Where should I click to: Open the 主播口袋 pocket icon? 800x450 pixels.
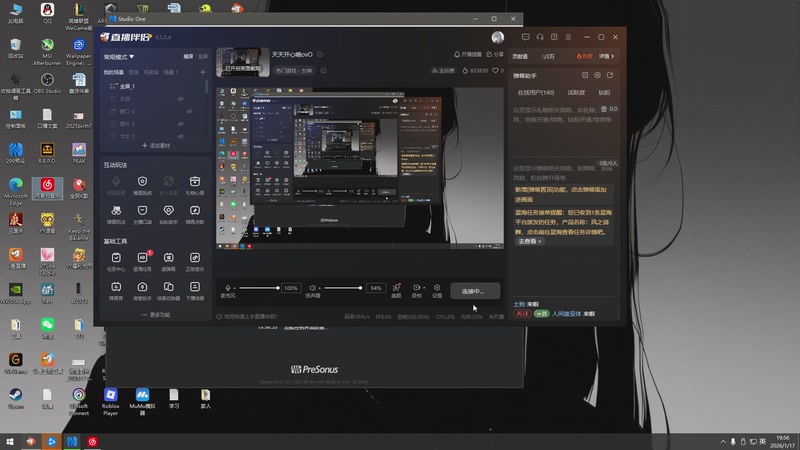coord(142,210)
